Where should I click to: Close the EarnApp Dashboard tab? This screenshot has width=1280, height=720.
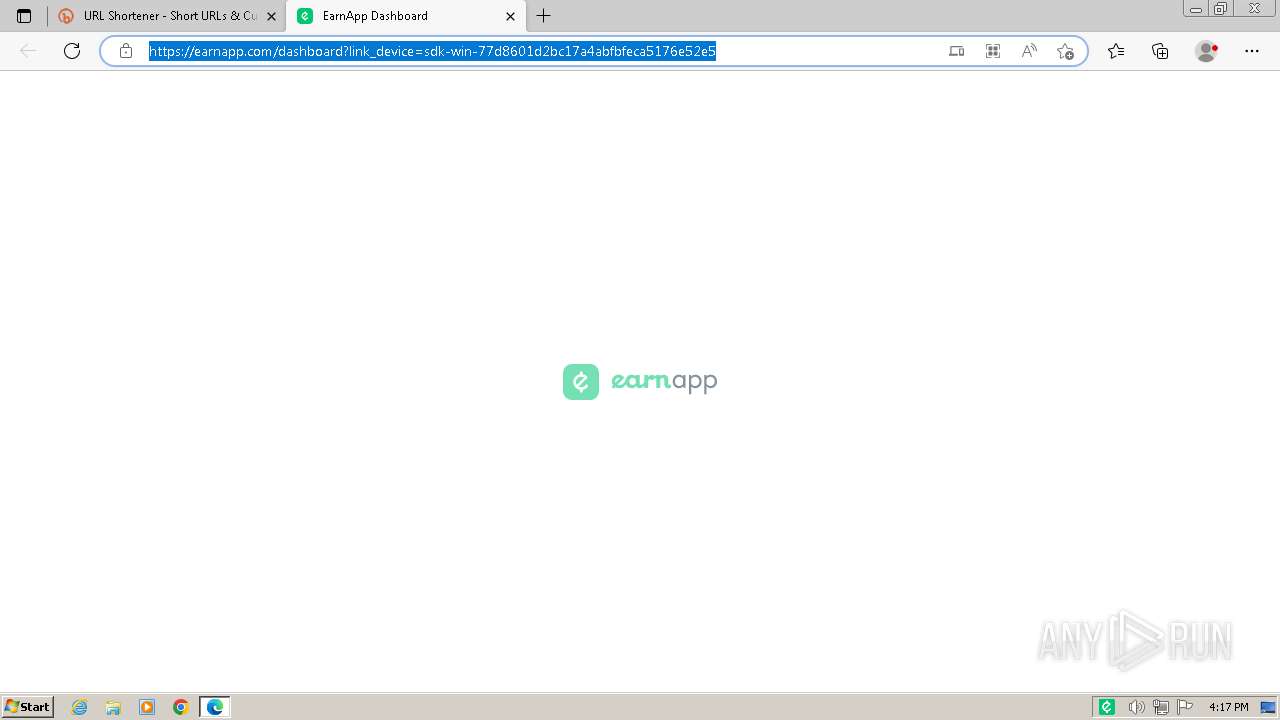[x=510, y=16]
